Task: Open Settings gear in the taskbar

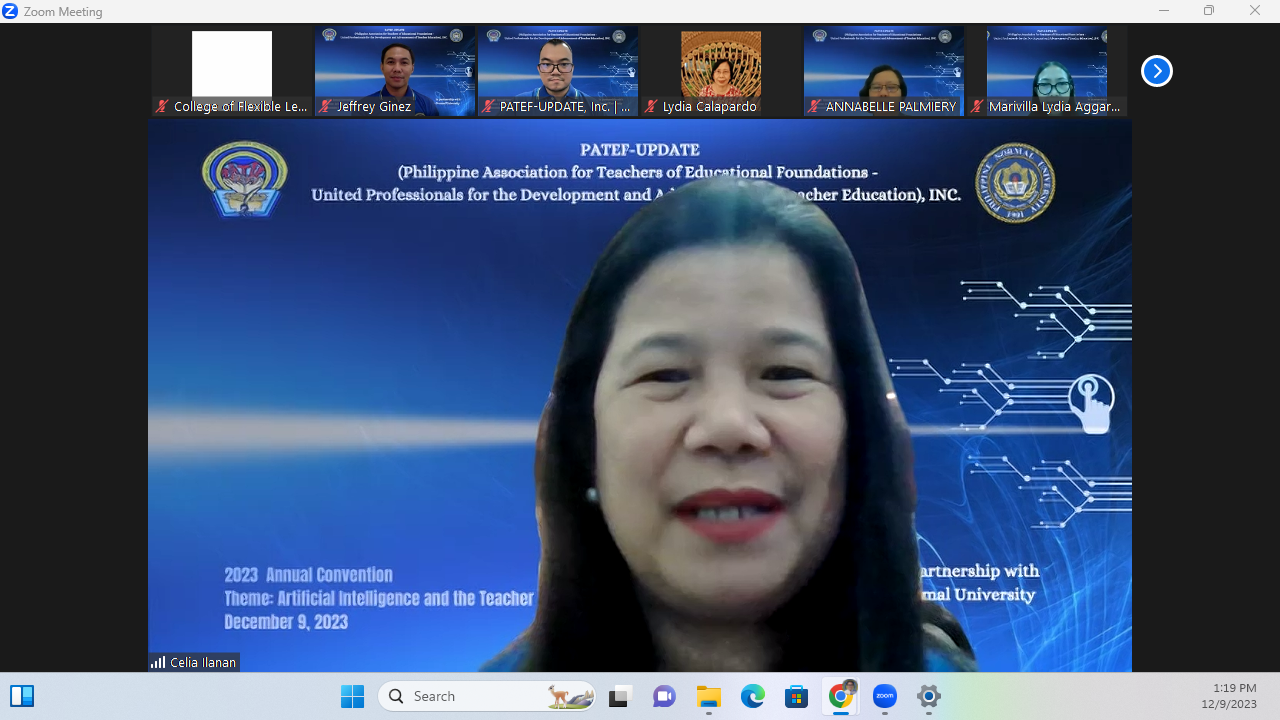Action: click(928, 696)
